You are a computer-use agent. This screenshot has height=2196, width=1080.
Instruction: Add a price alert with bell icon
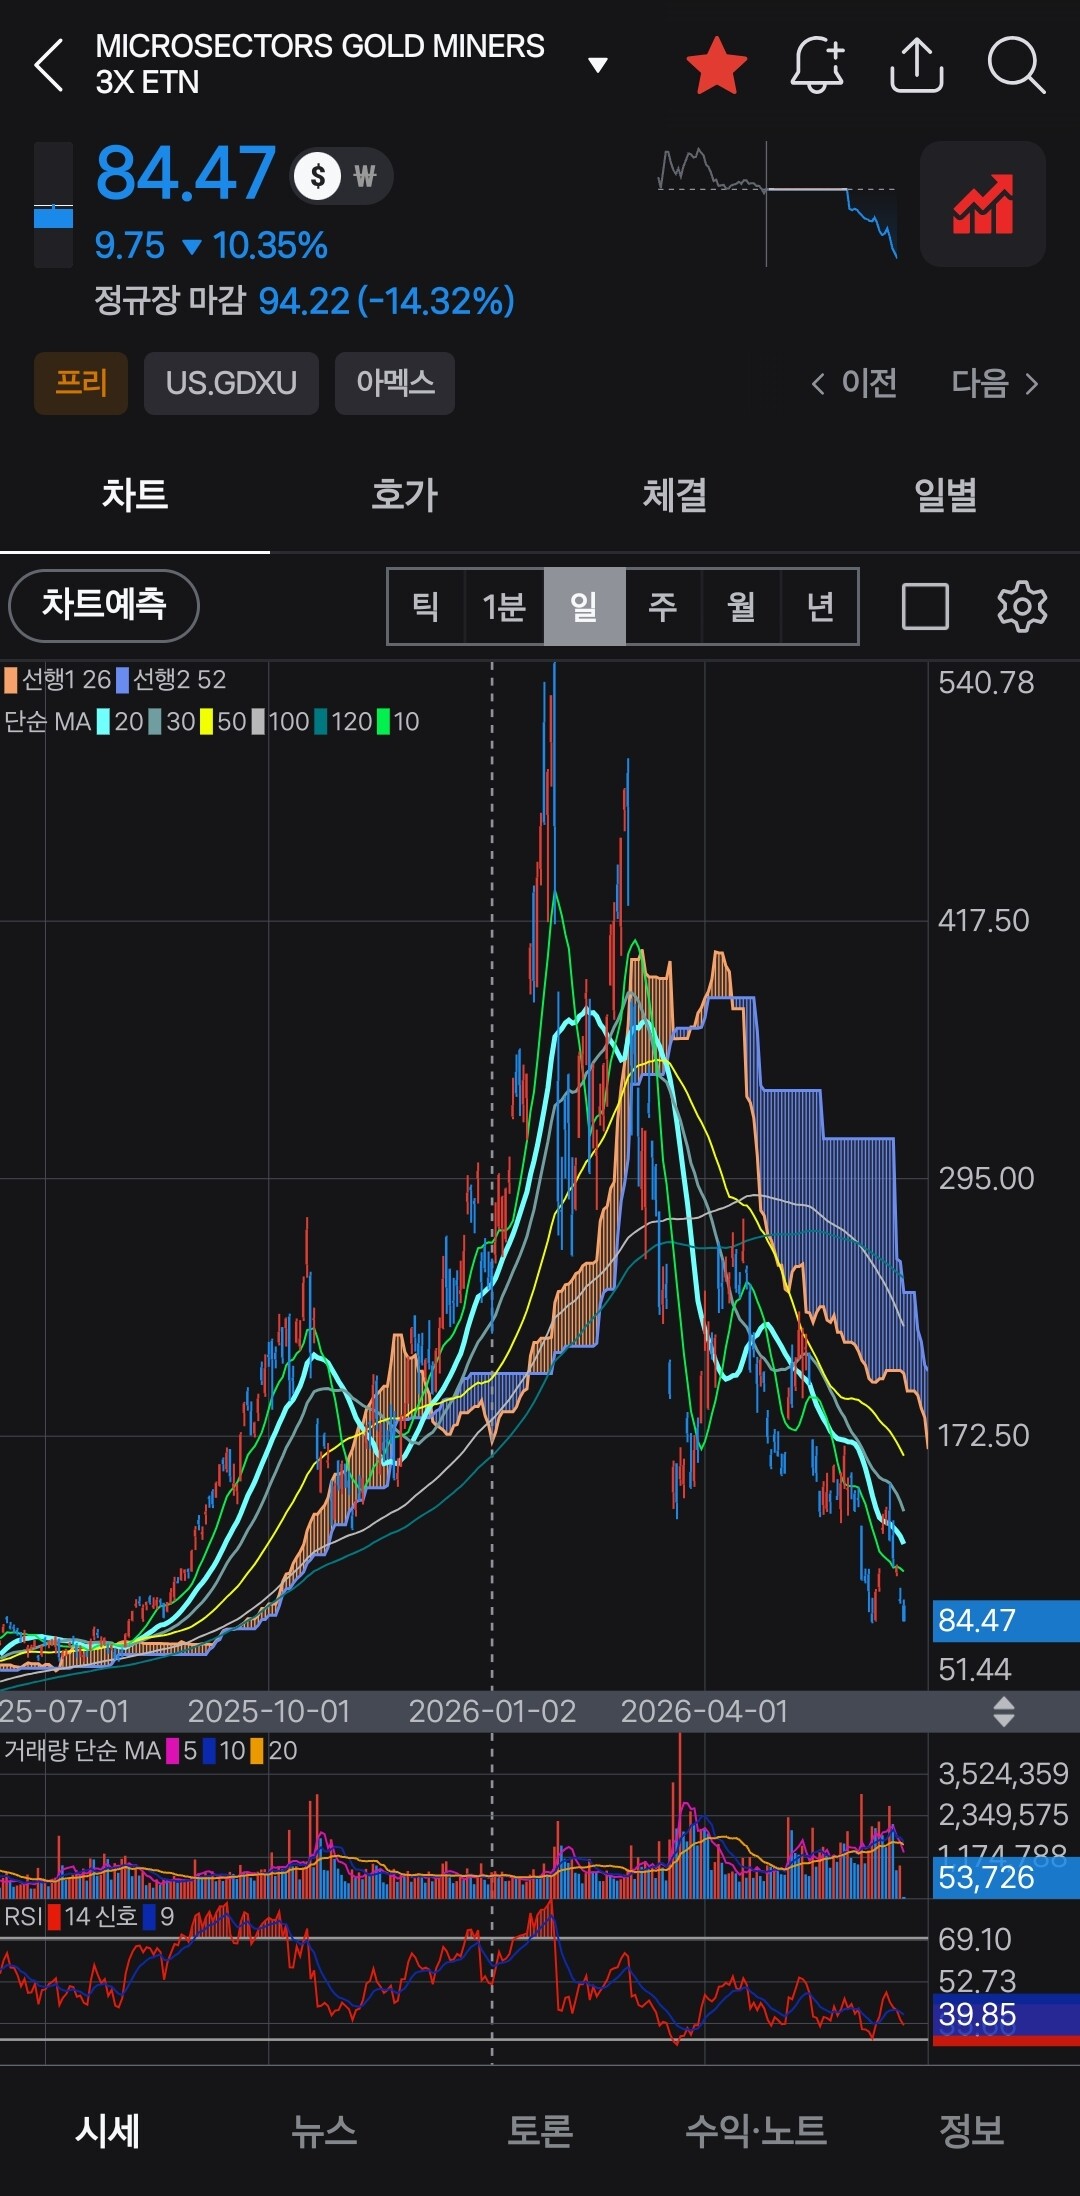pos(817,65)
